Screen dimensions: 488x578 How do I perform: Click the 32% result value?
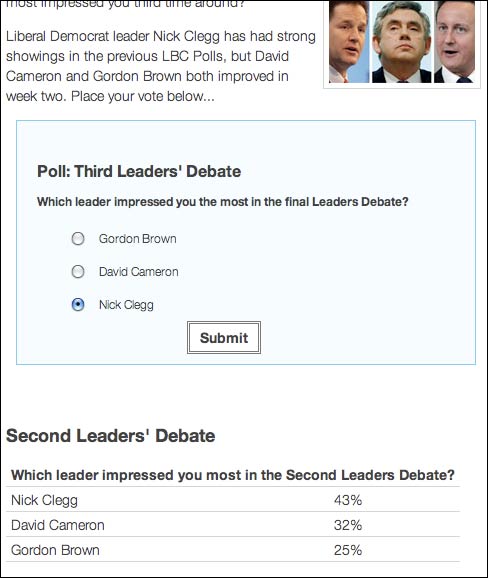point(348,525)
